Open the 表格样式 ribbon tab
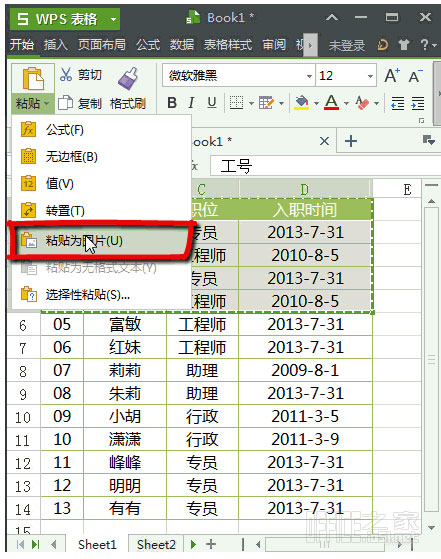The width and height of the screenshot is (441, 559). (x=228, y=45)
